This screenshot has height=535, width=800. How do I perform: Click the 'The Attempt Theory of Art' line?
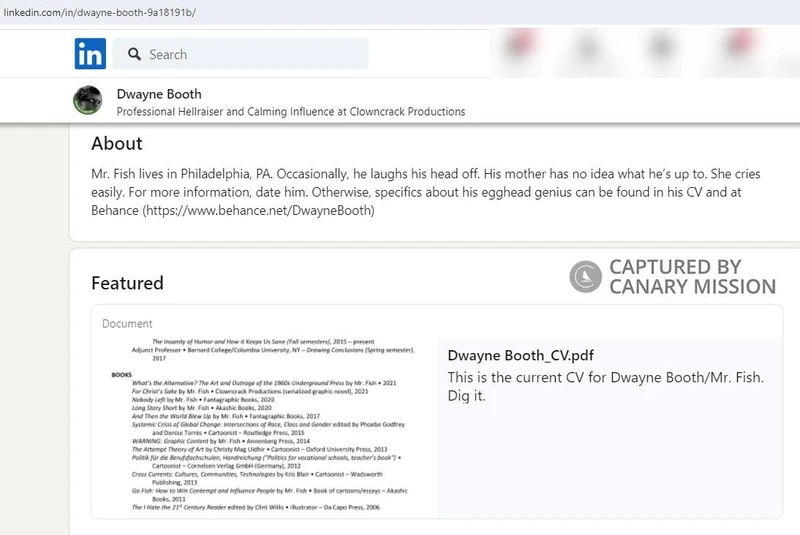click(259, 449)
